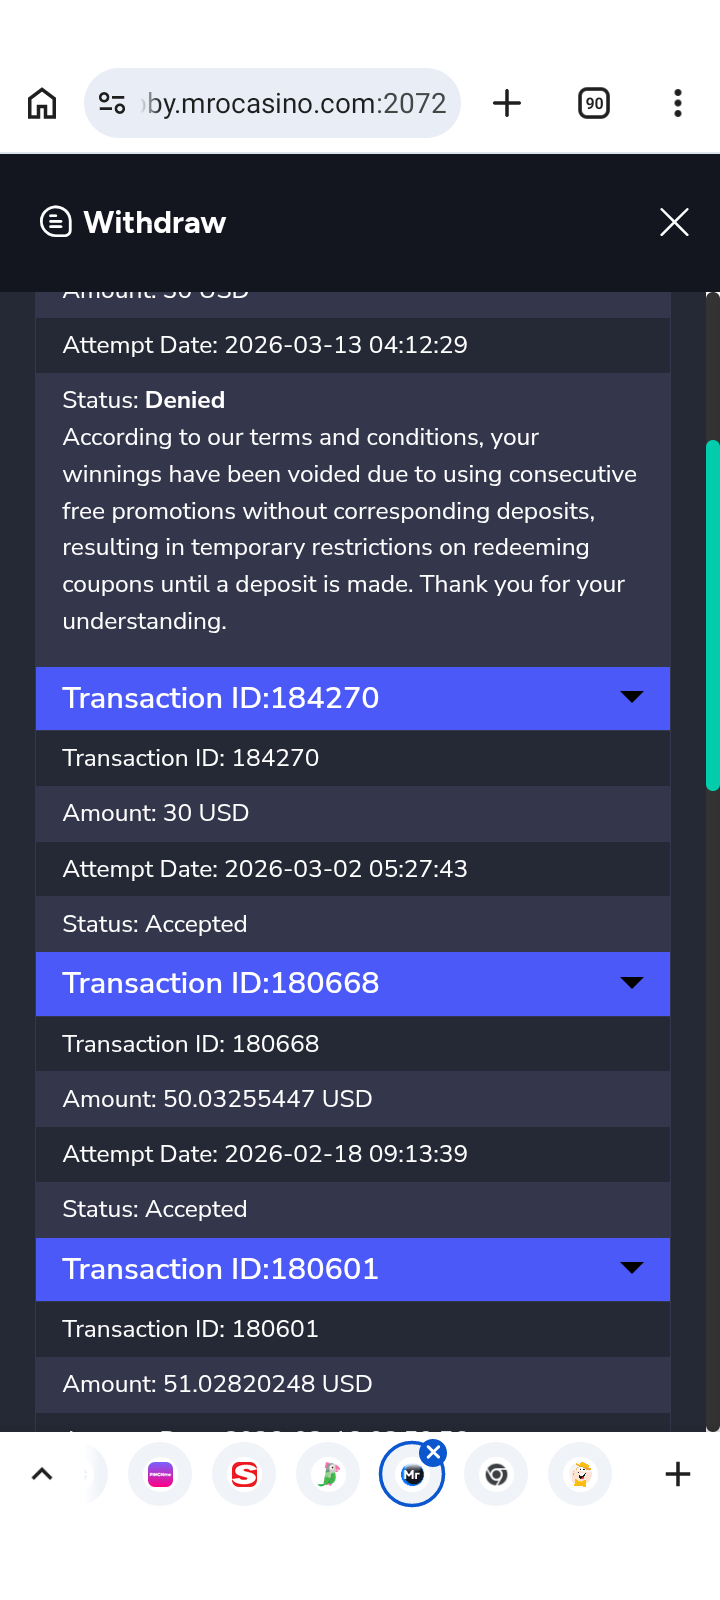Open the browser three-dot menu

678,103
